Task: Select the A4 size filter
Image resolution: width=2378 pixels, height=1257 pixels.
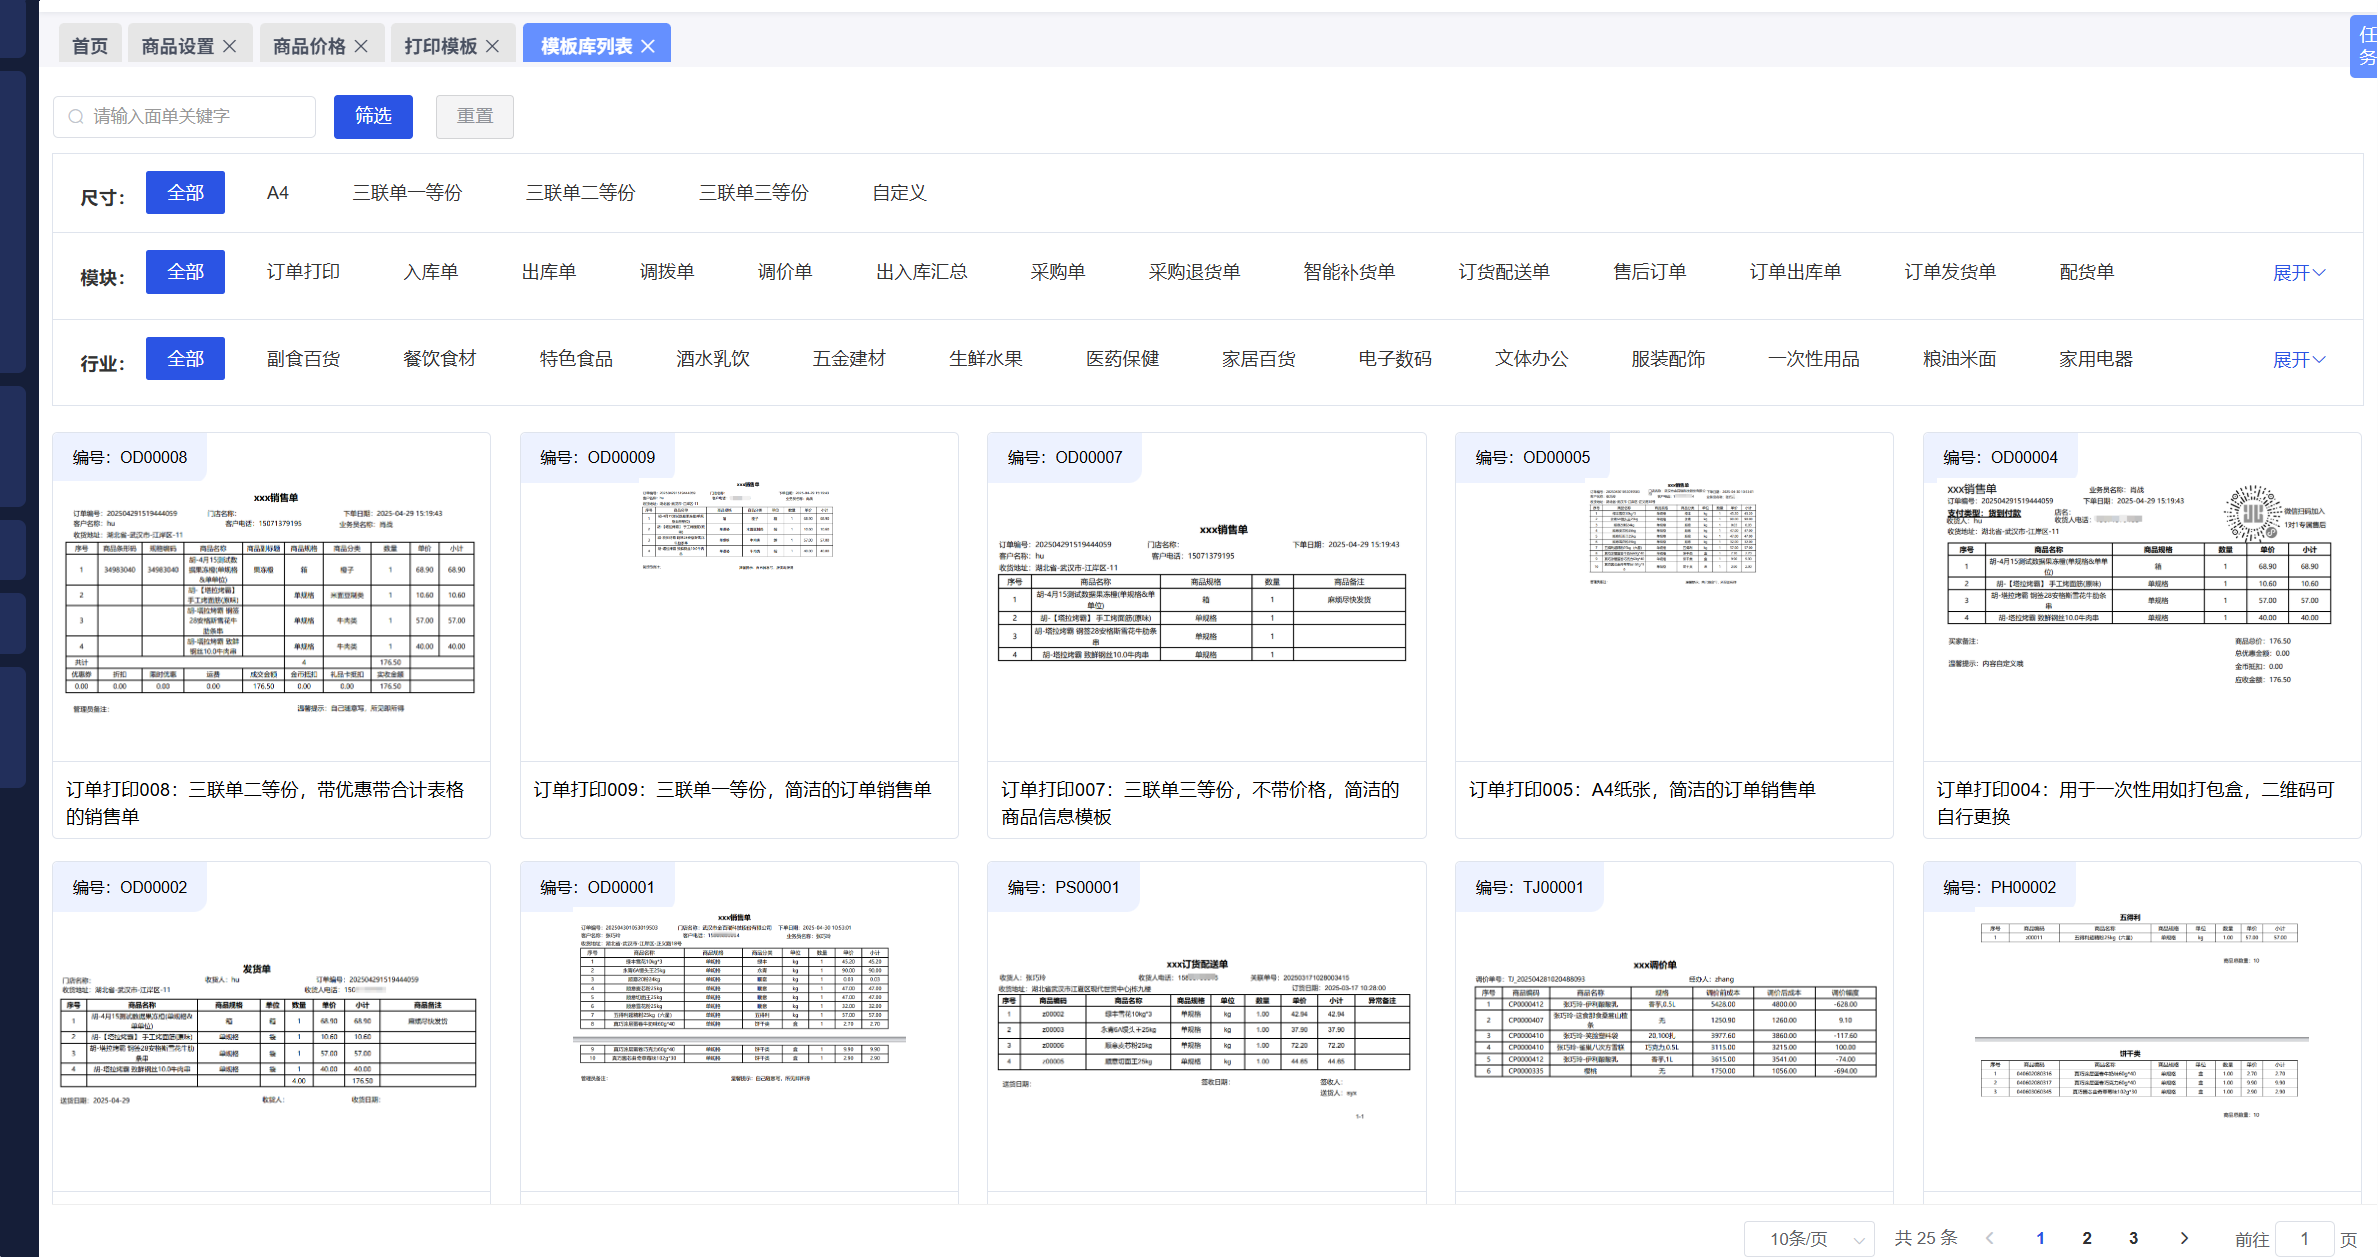Action: point(278,193)
